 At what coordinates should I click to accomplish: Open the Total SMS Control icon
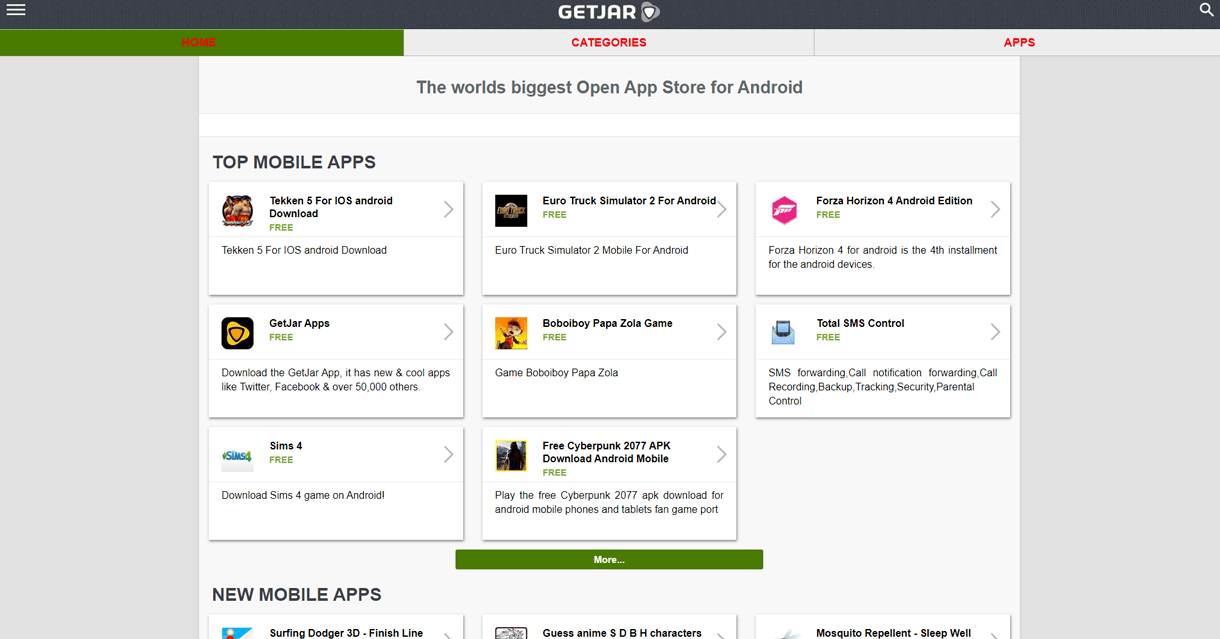pos(784,333)
